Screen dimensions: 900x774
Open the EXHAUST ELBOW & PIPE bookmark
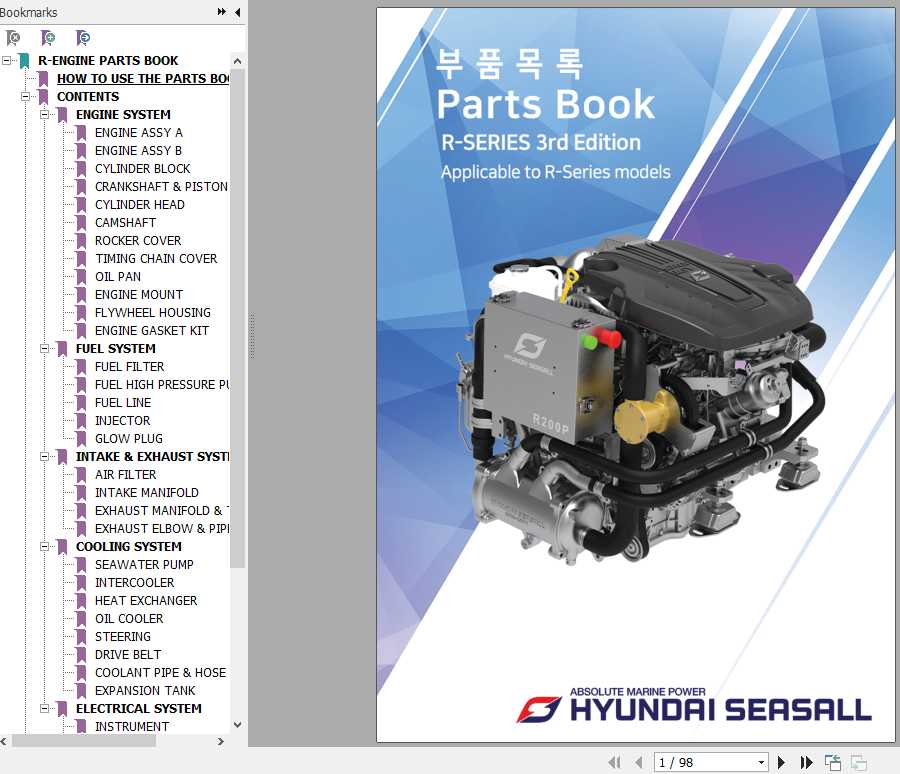click(162, 528)
